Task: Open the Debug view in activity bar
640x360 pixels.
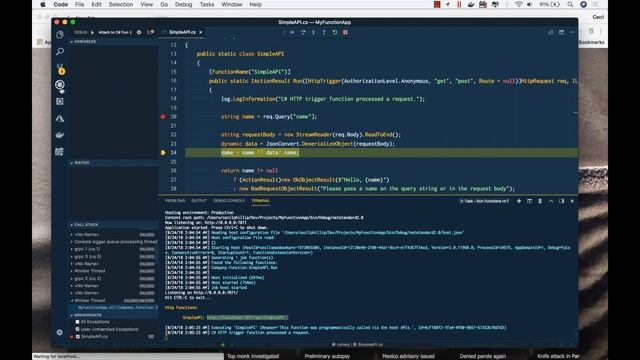Action: coord(60,85)
